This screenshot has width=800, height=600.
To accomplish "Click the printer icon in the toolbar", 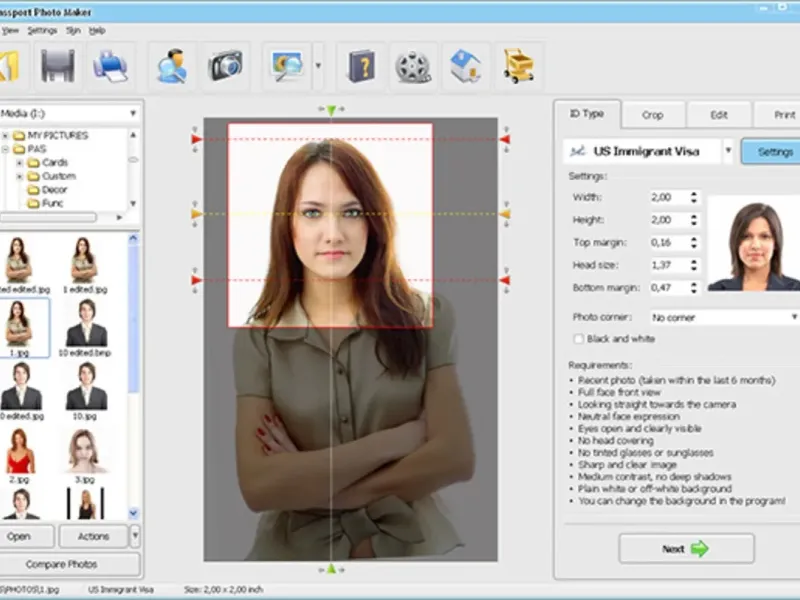I will pyautogui.click(x=109, y=66).
